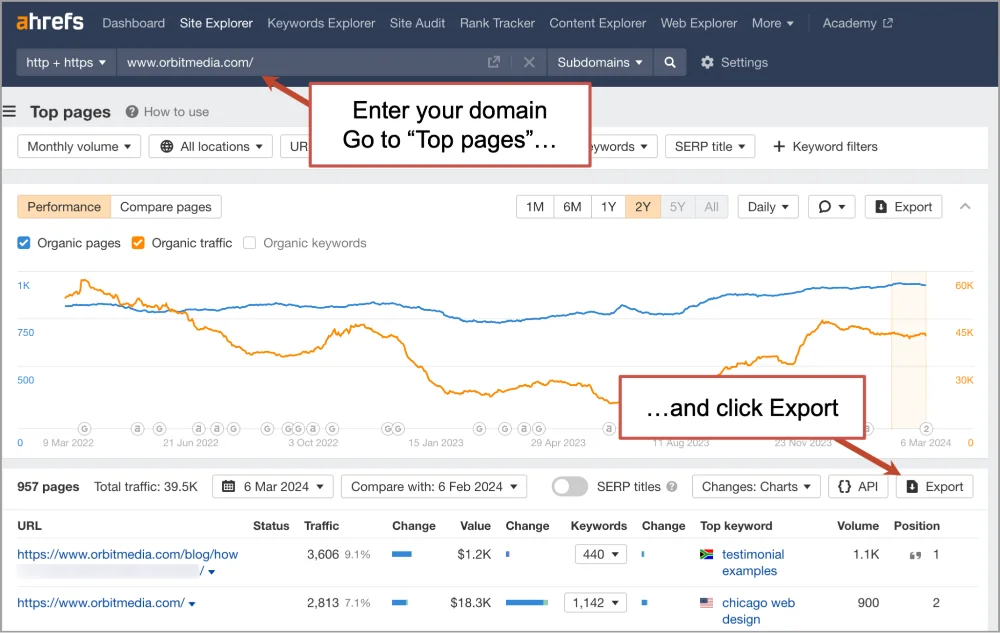Open the hamburger sidebar menu
This screenshot has width=1000, height=633.
pos(9,112)
